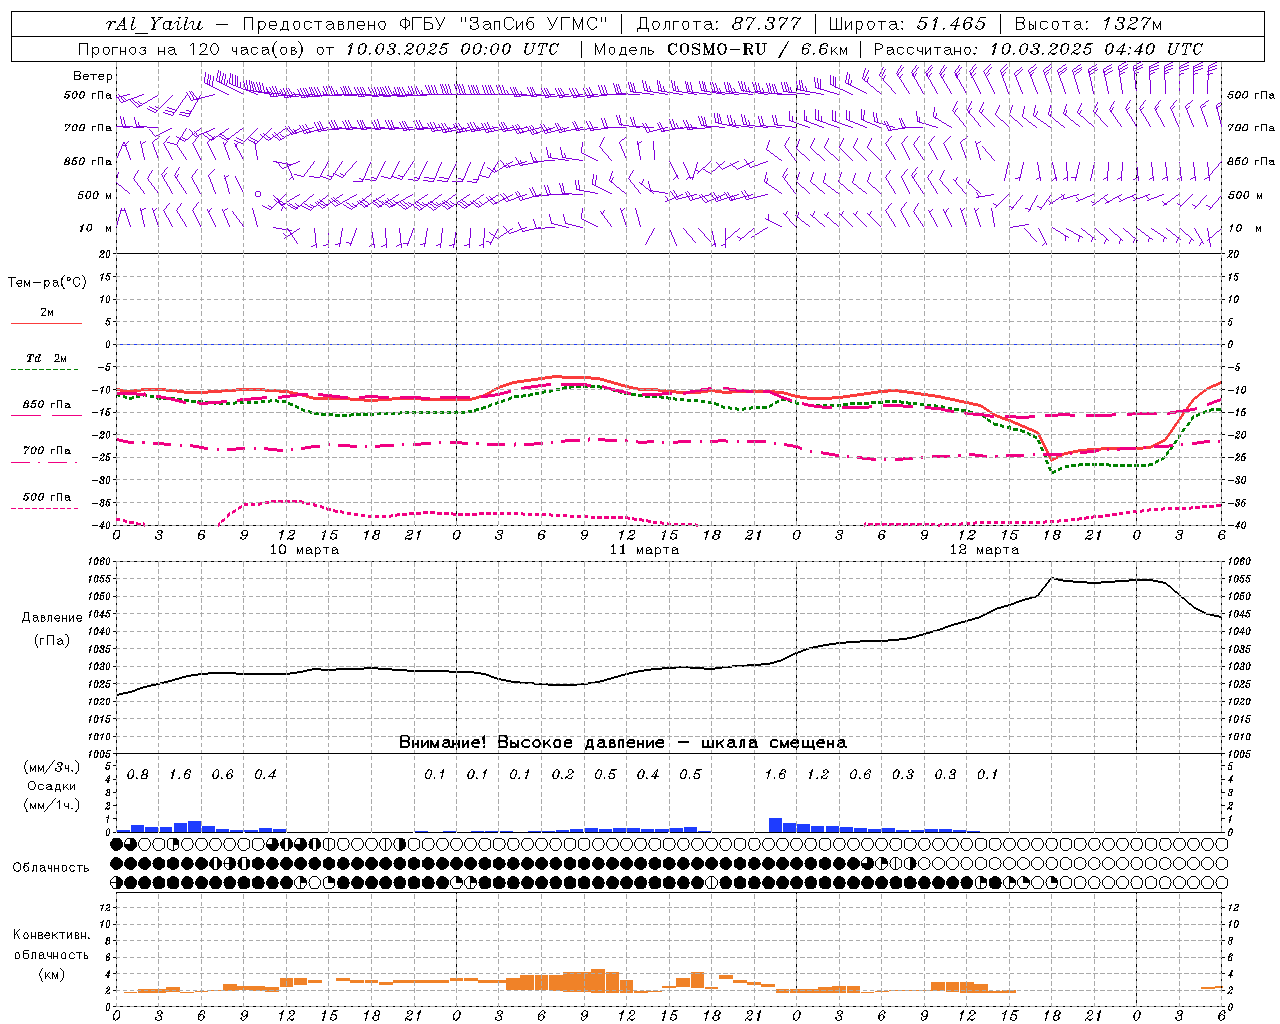The height and width of the screenshot is (1024, 1280).
Task: Click the 0.2 precipitation value
Action: pyautogui.click(x=563, y=775)
